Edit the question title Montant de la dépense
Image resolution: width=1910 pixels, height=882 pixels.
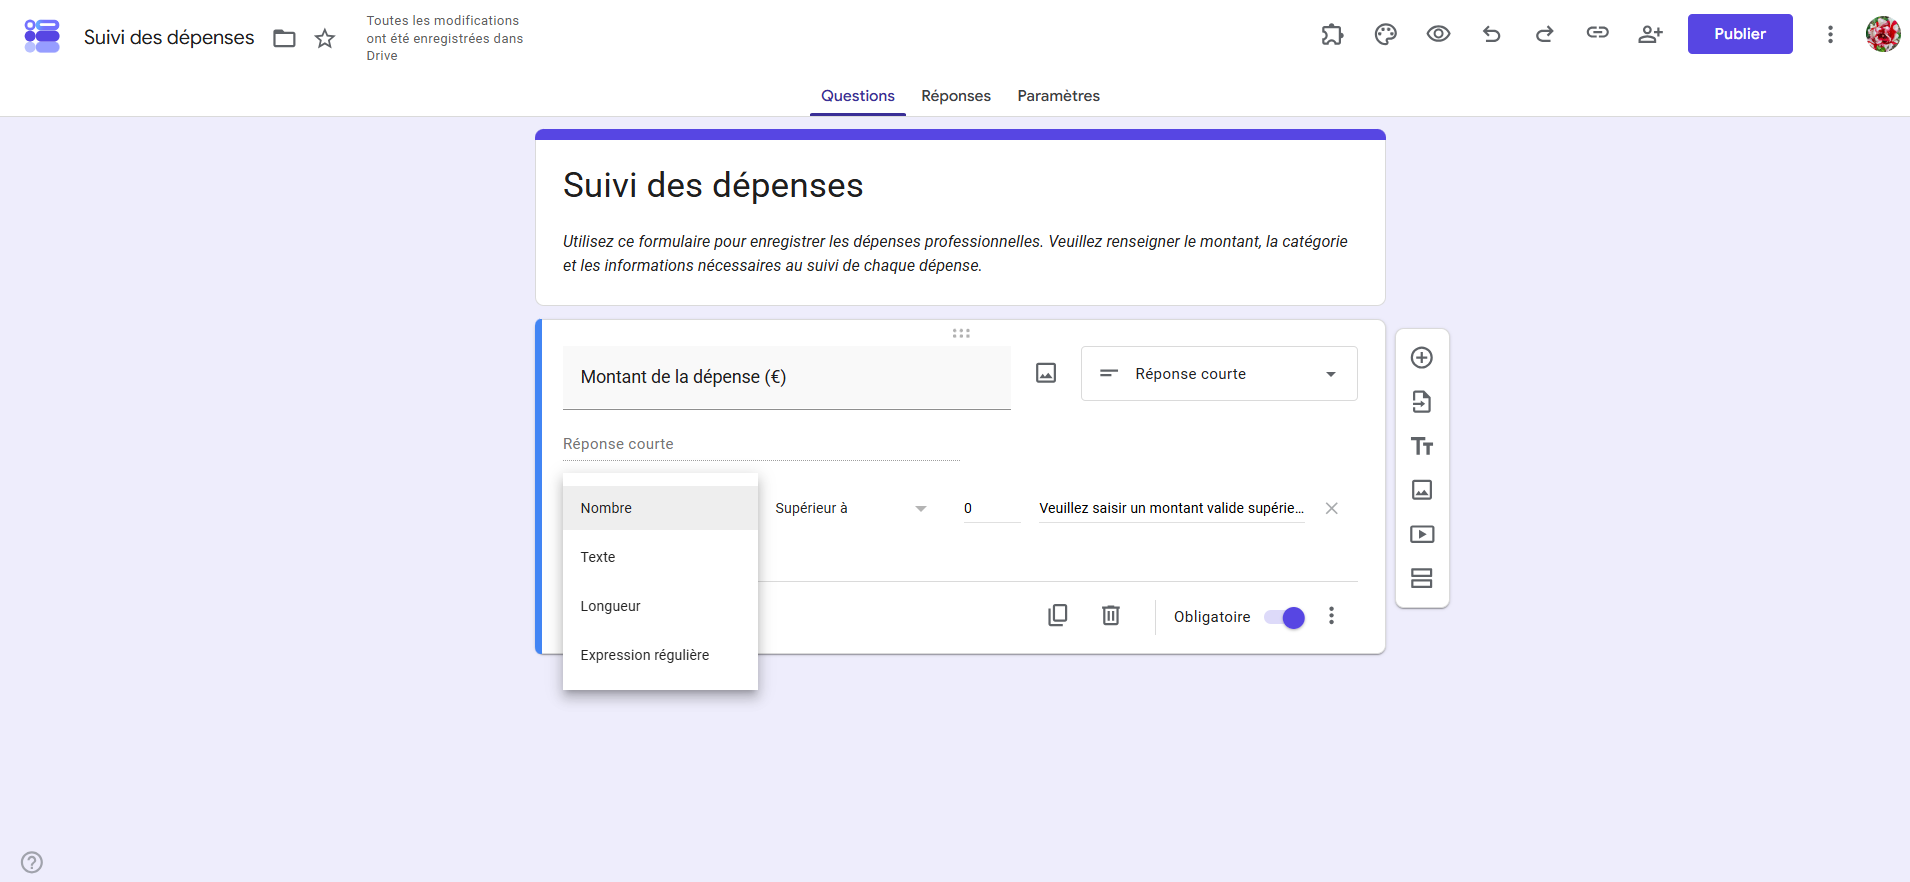click(x=787, y=377)
